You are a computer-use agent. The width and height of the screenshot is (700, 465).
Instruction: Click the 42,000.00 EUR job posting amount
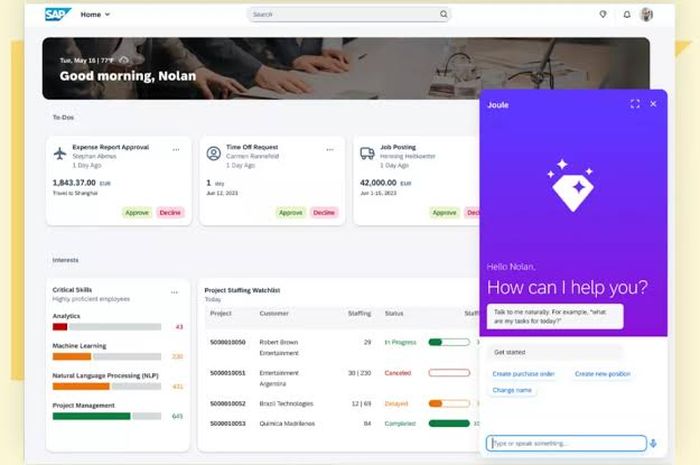(386, 183)
